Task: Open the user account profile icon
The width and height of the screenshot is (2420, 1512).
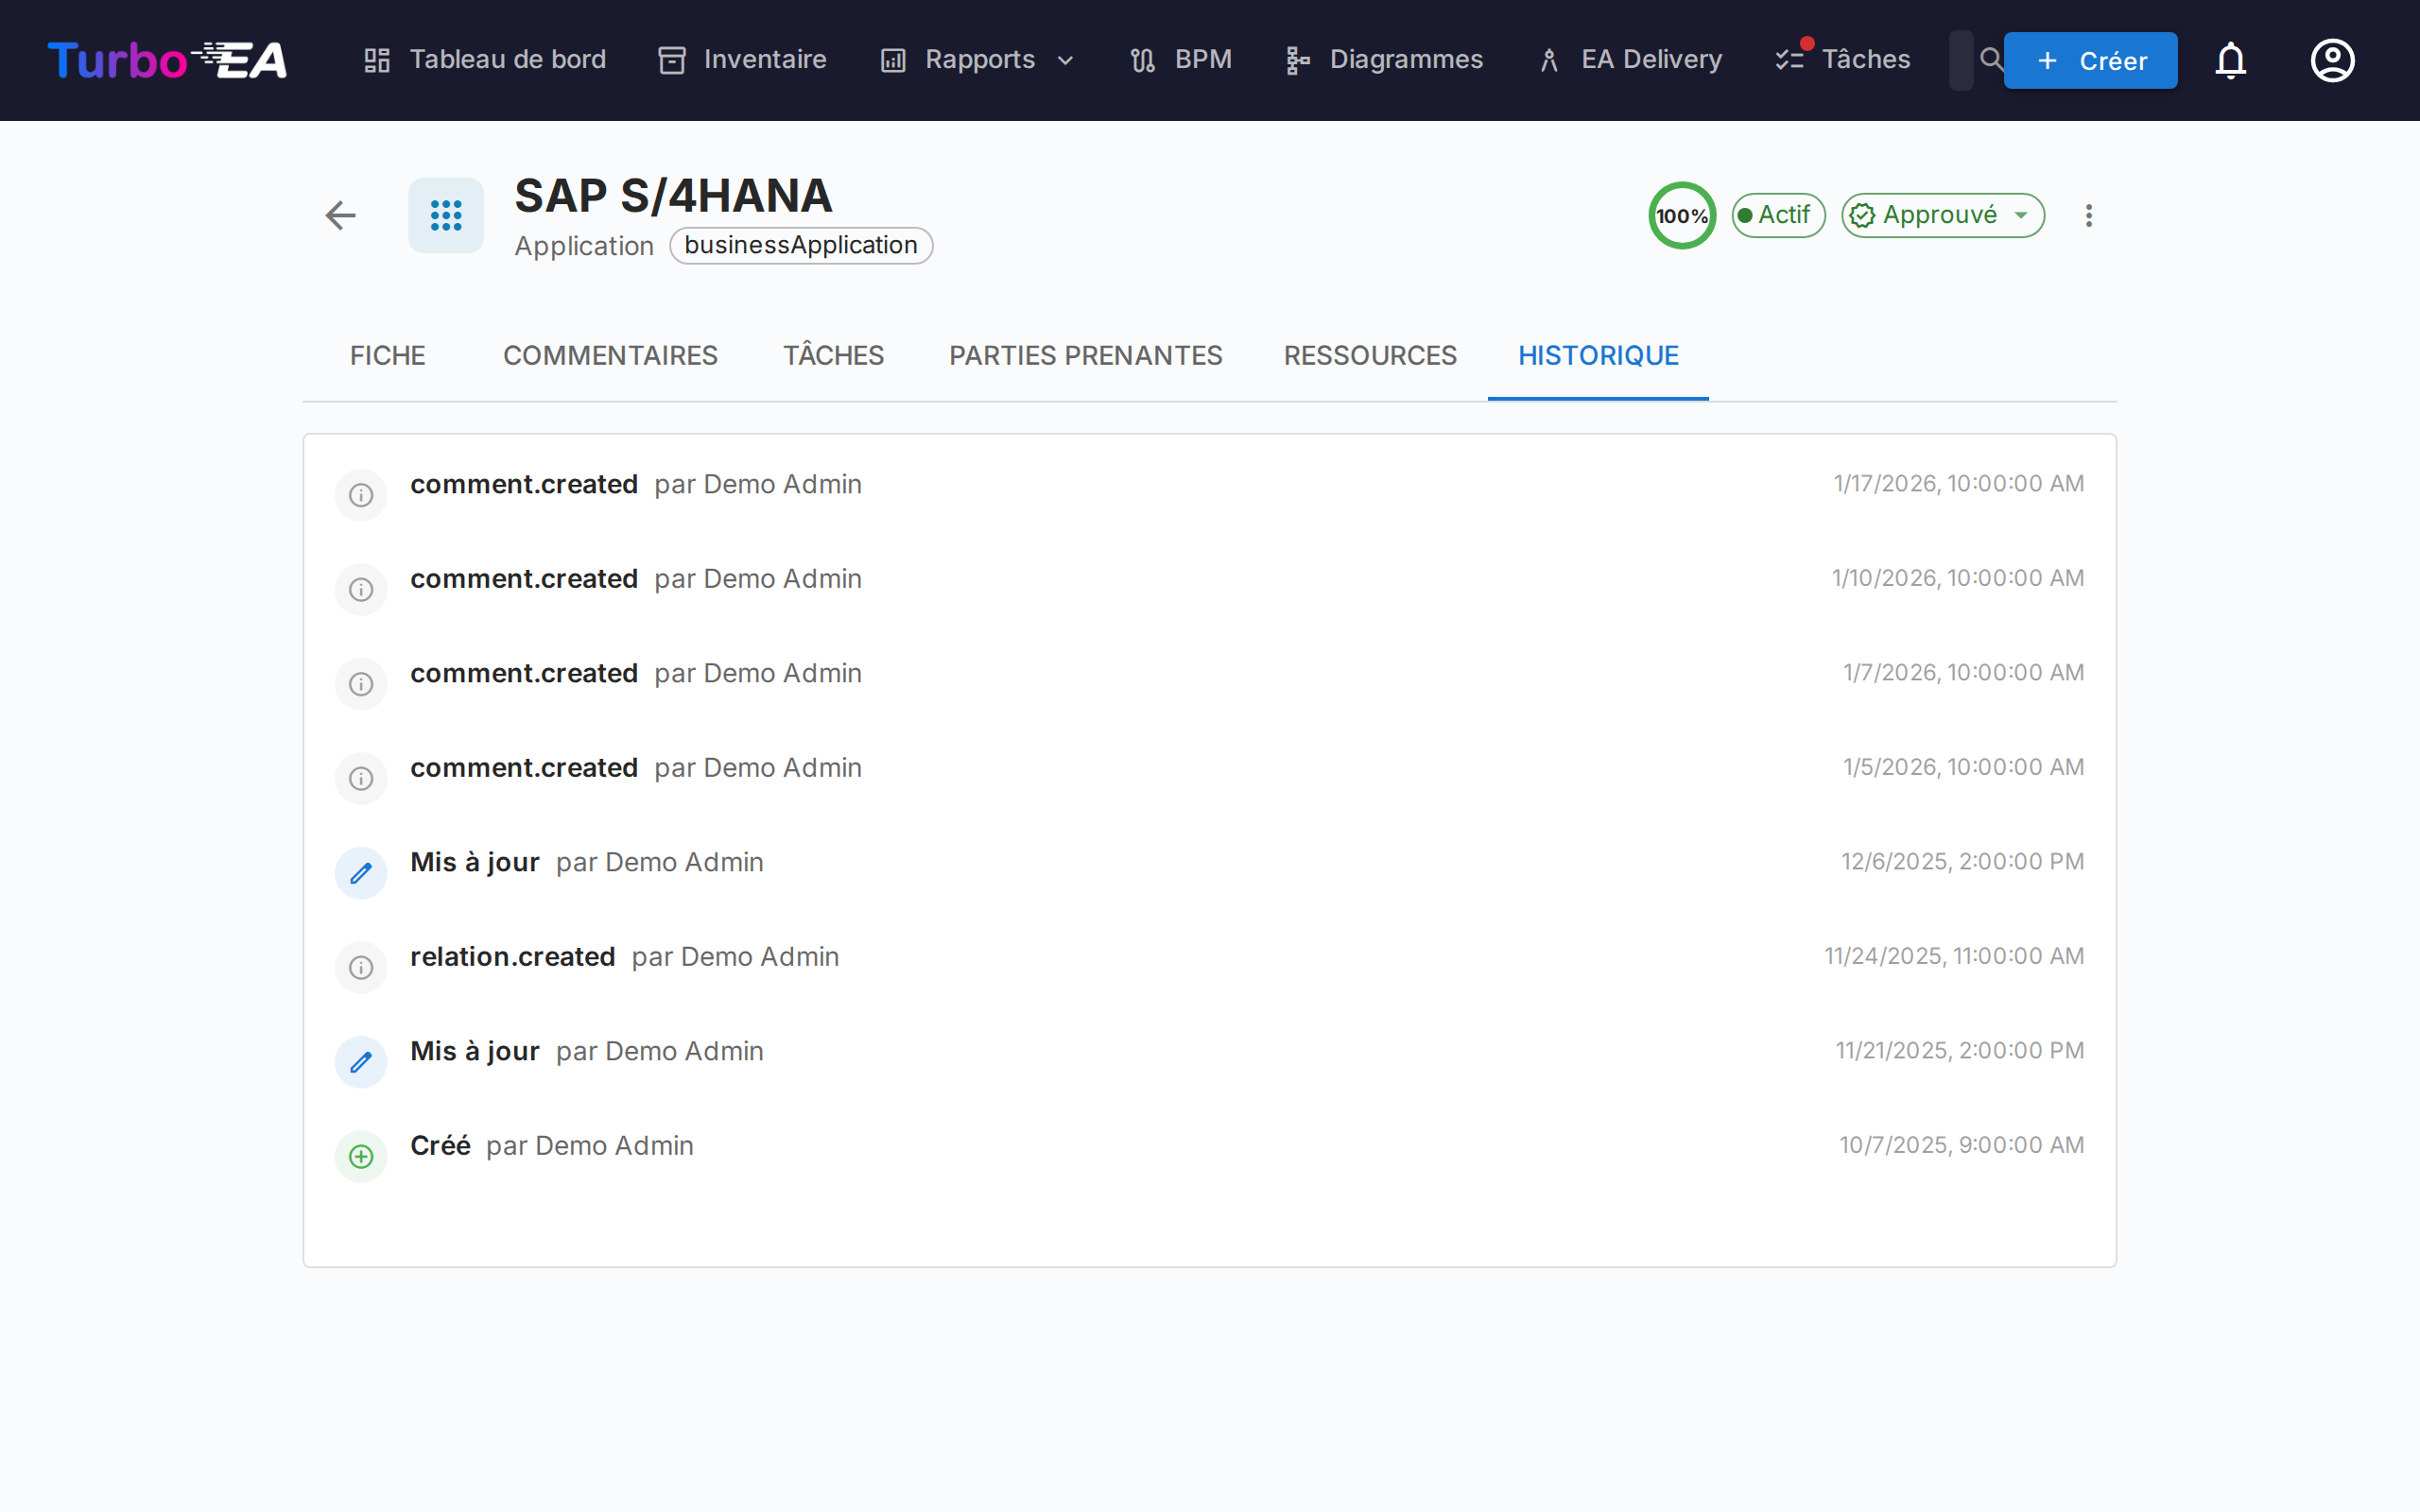Action: [x=2331, y=60]
